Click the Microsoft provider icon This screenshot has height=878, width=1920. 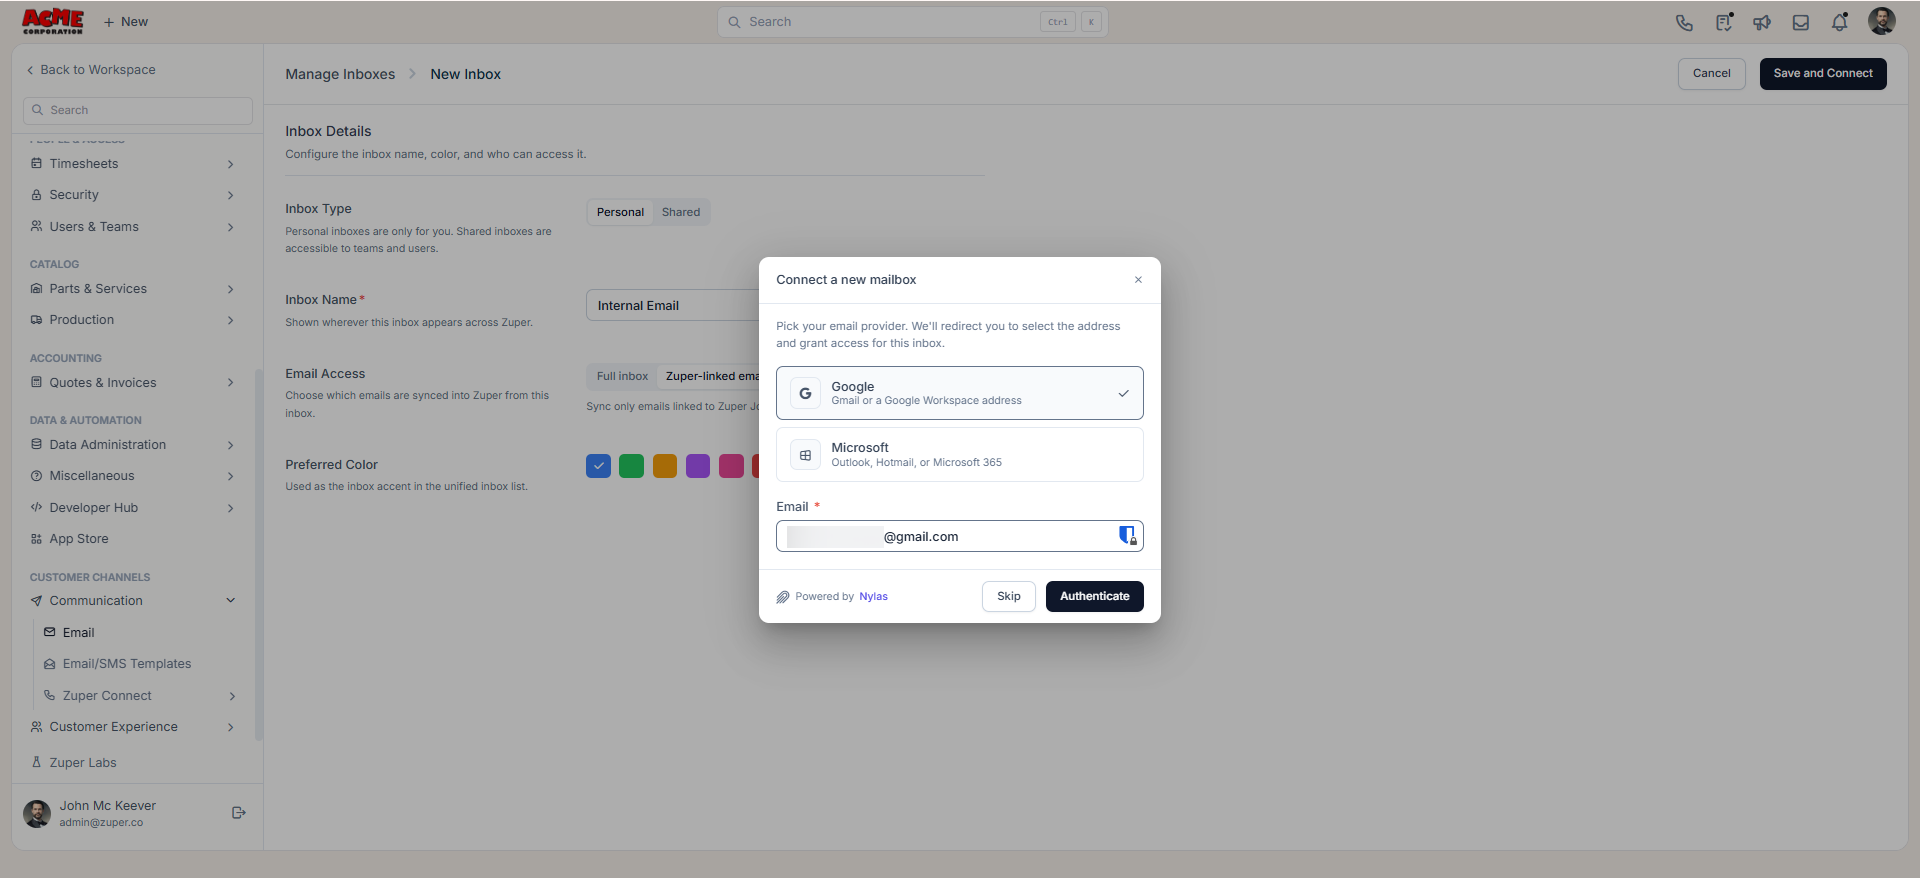(x=805, y=455)
